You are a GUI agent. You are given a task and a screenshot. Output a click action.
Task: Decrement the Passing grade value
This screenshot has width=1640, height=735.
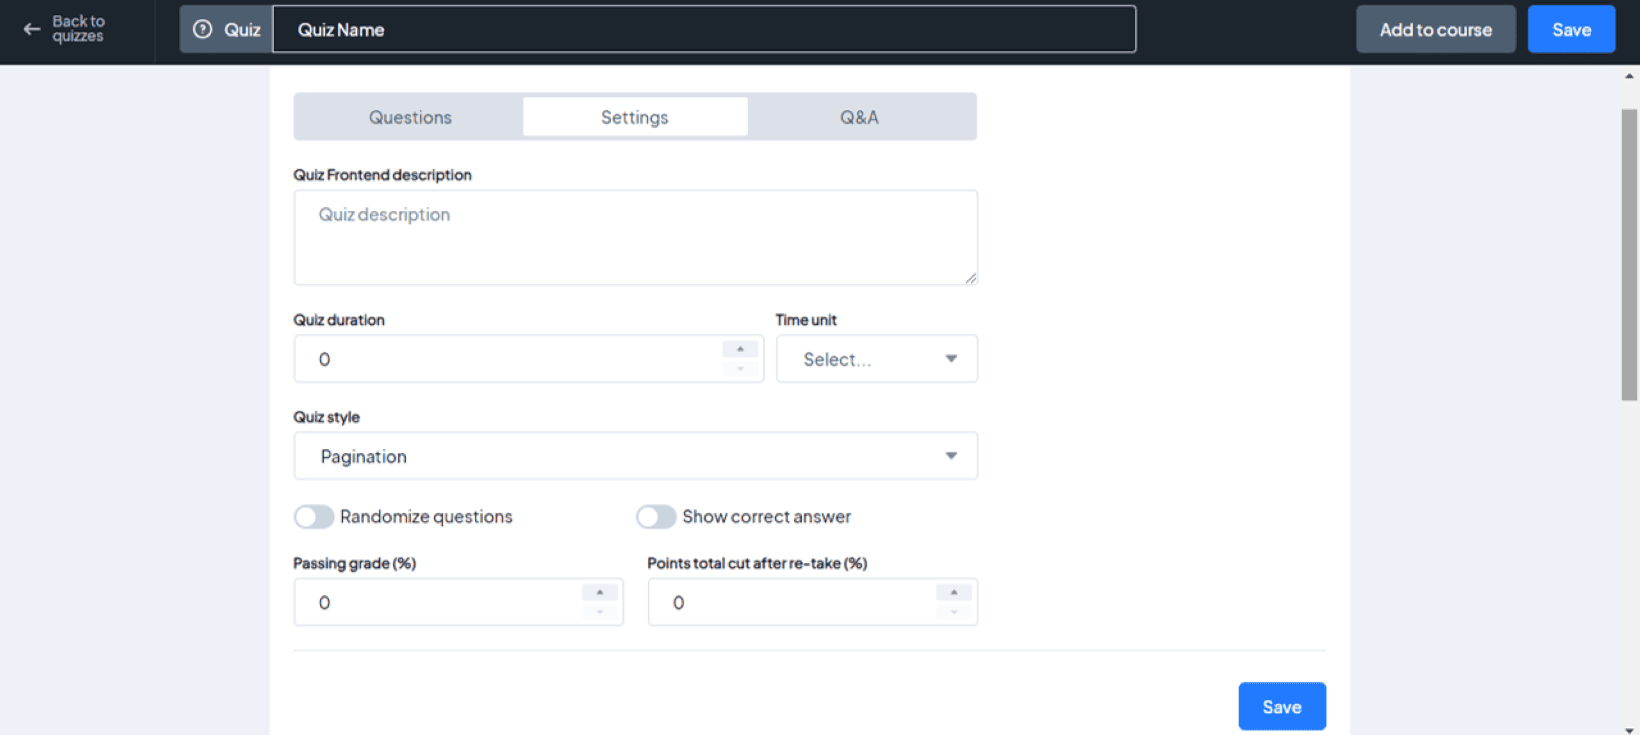(600, 612)
